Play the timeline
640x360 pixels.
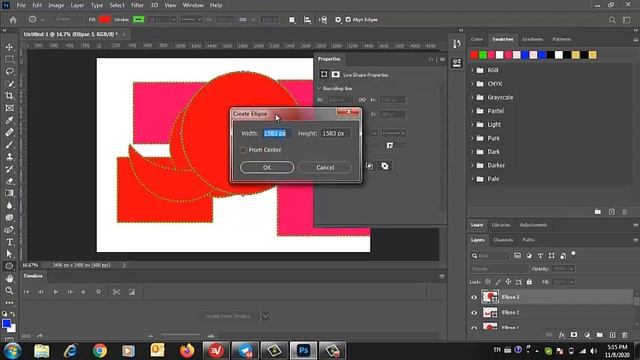click(x=56, y=292)
